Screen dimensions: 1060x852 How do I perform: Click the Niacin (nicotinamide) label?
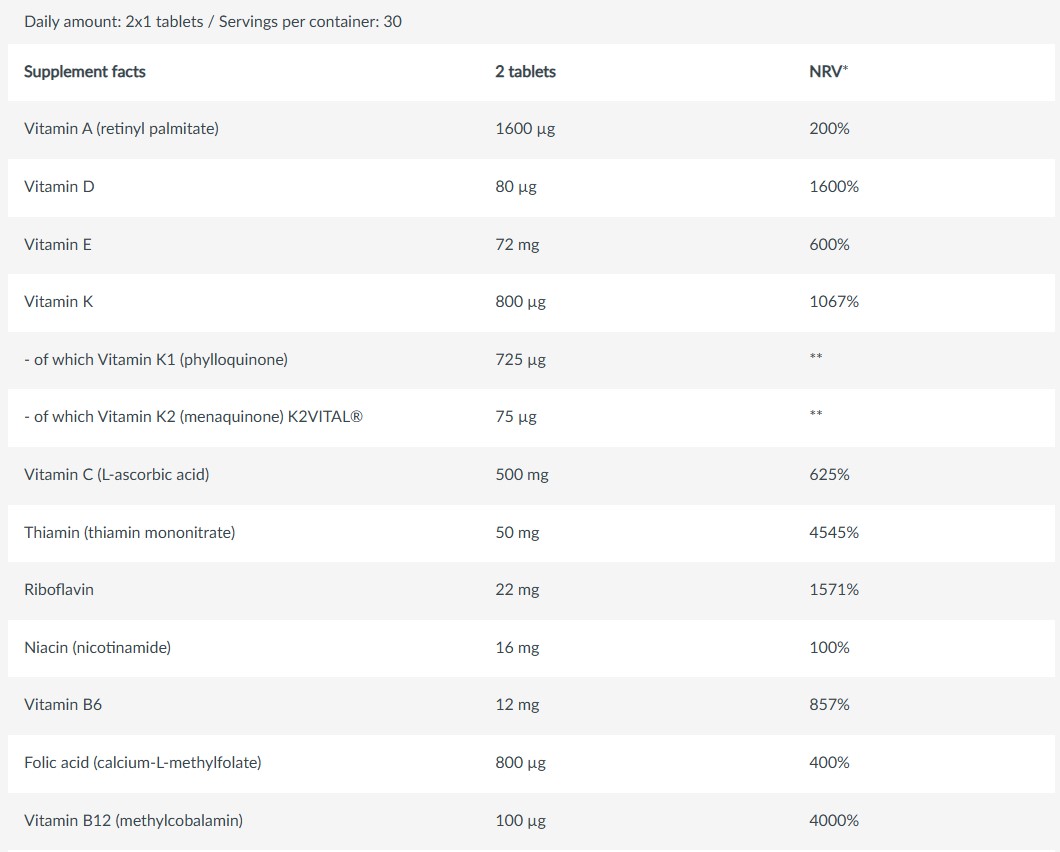(x=97, y=648)
